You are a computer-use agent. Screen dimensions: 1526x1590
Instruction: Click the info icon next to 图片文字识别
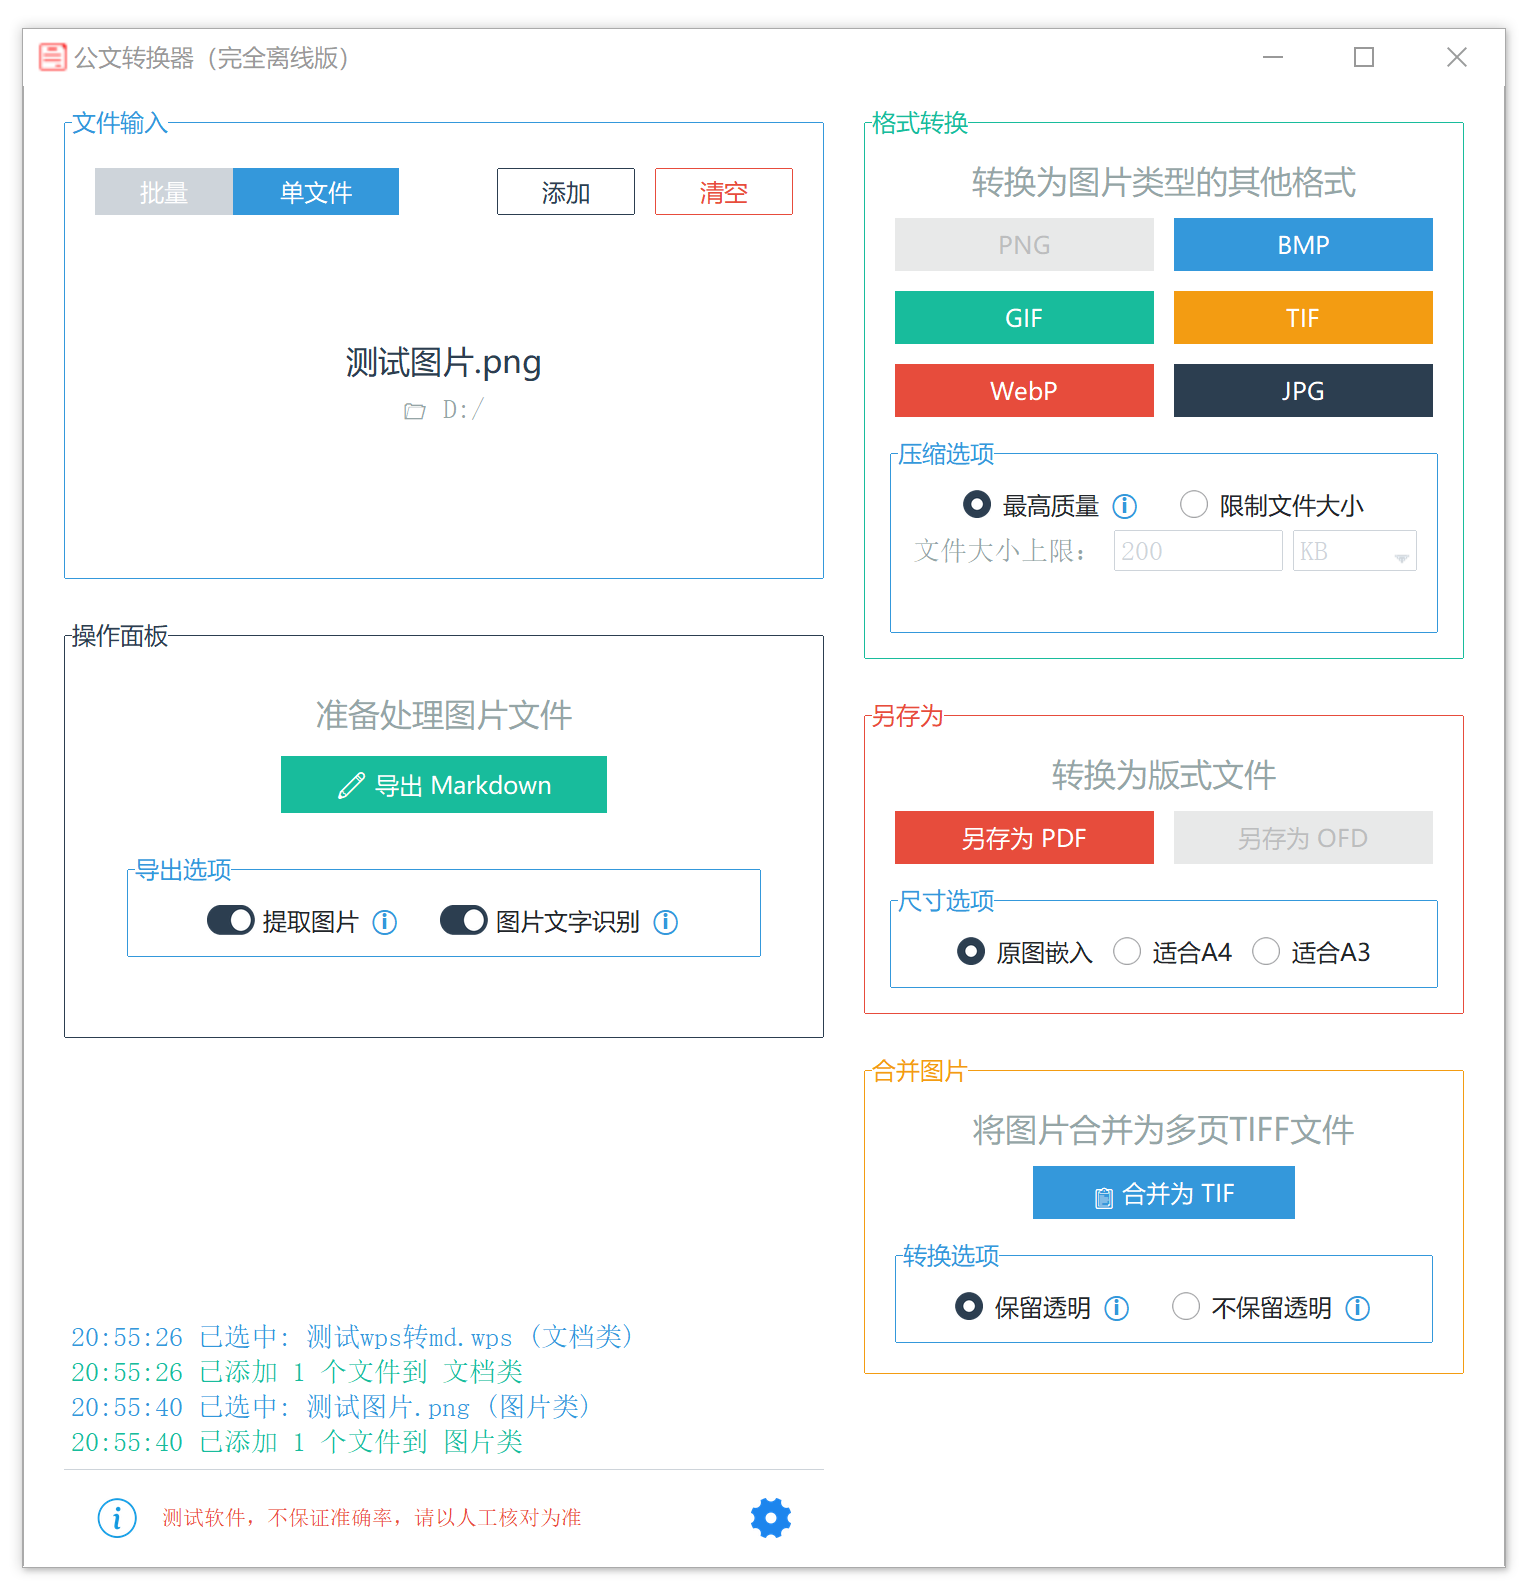[x=665, y=922]
